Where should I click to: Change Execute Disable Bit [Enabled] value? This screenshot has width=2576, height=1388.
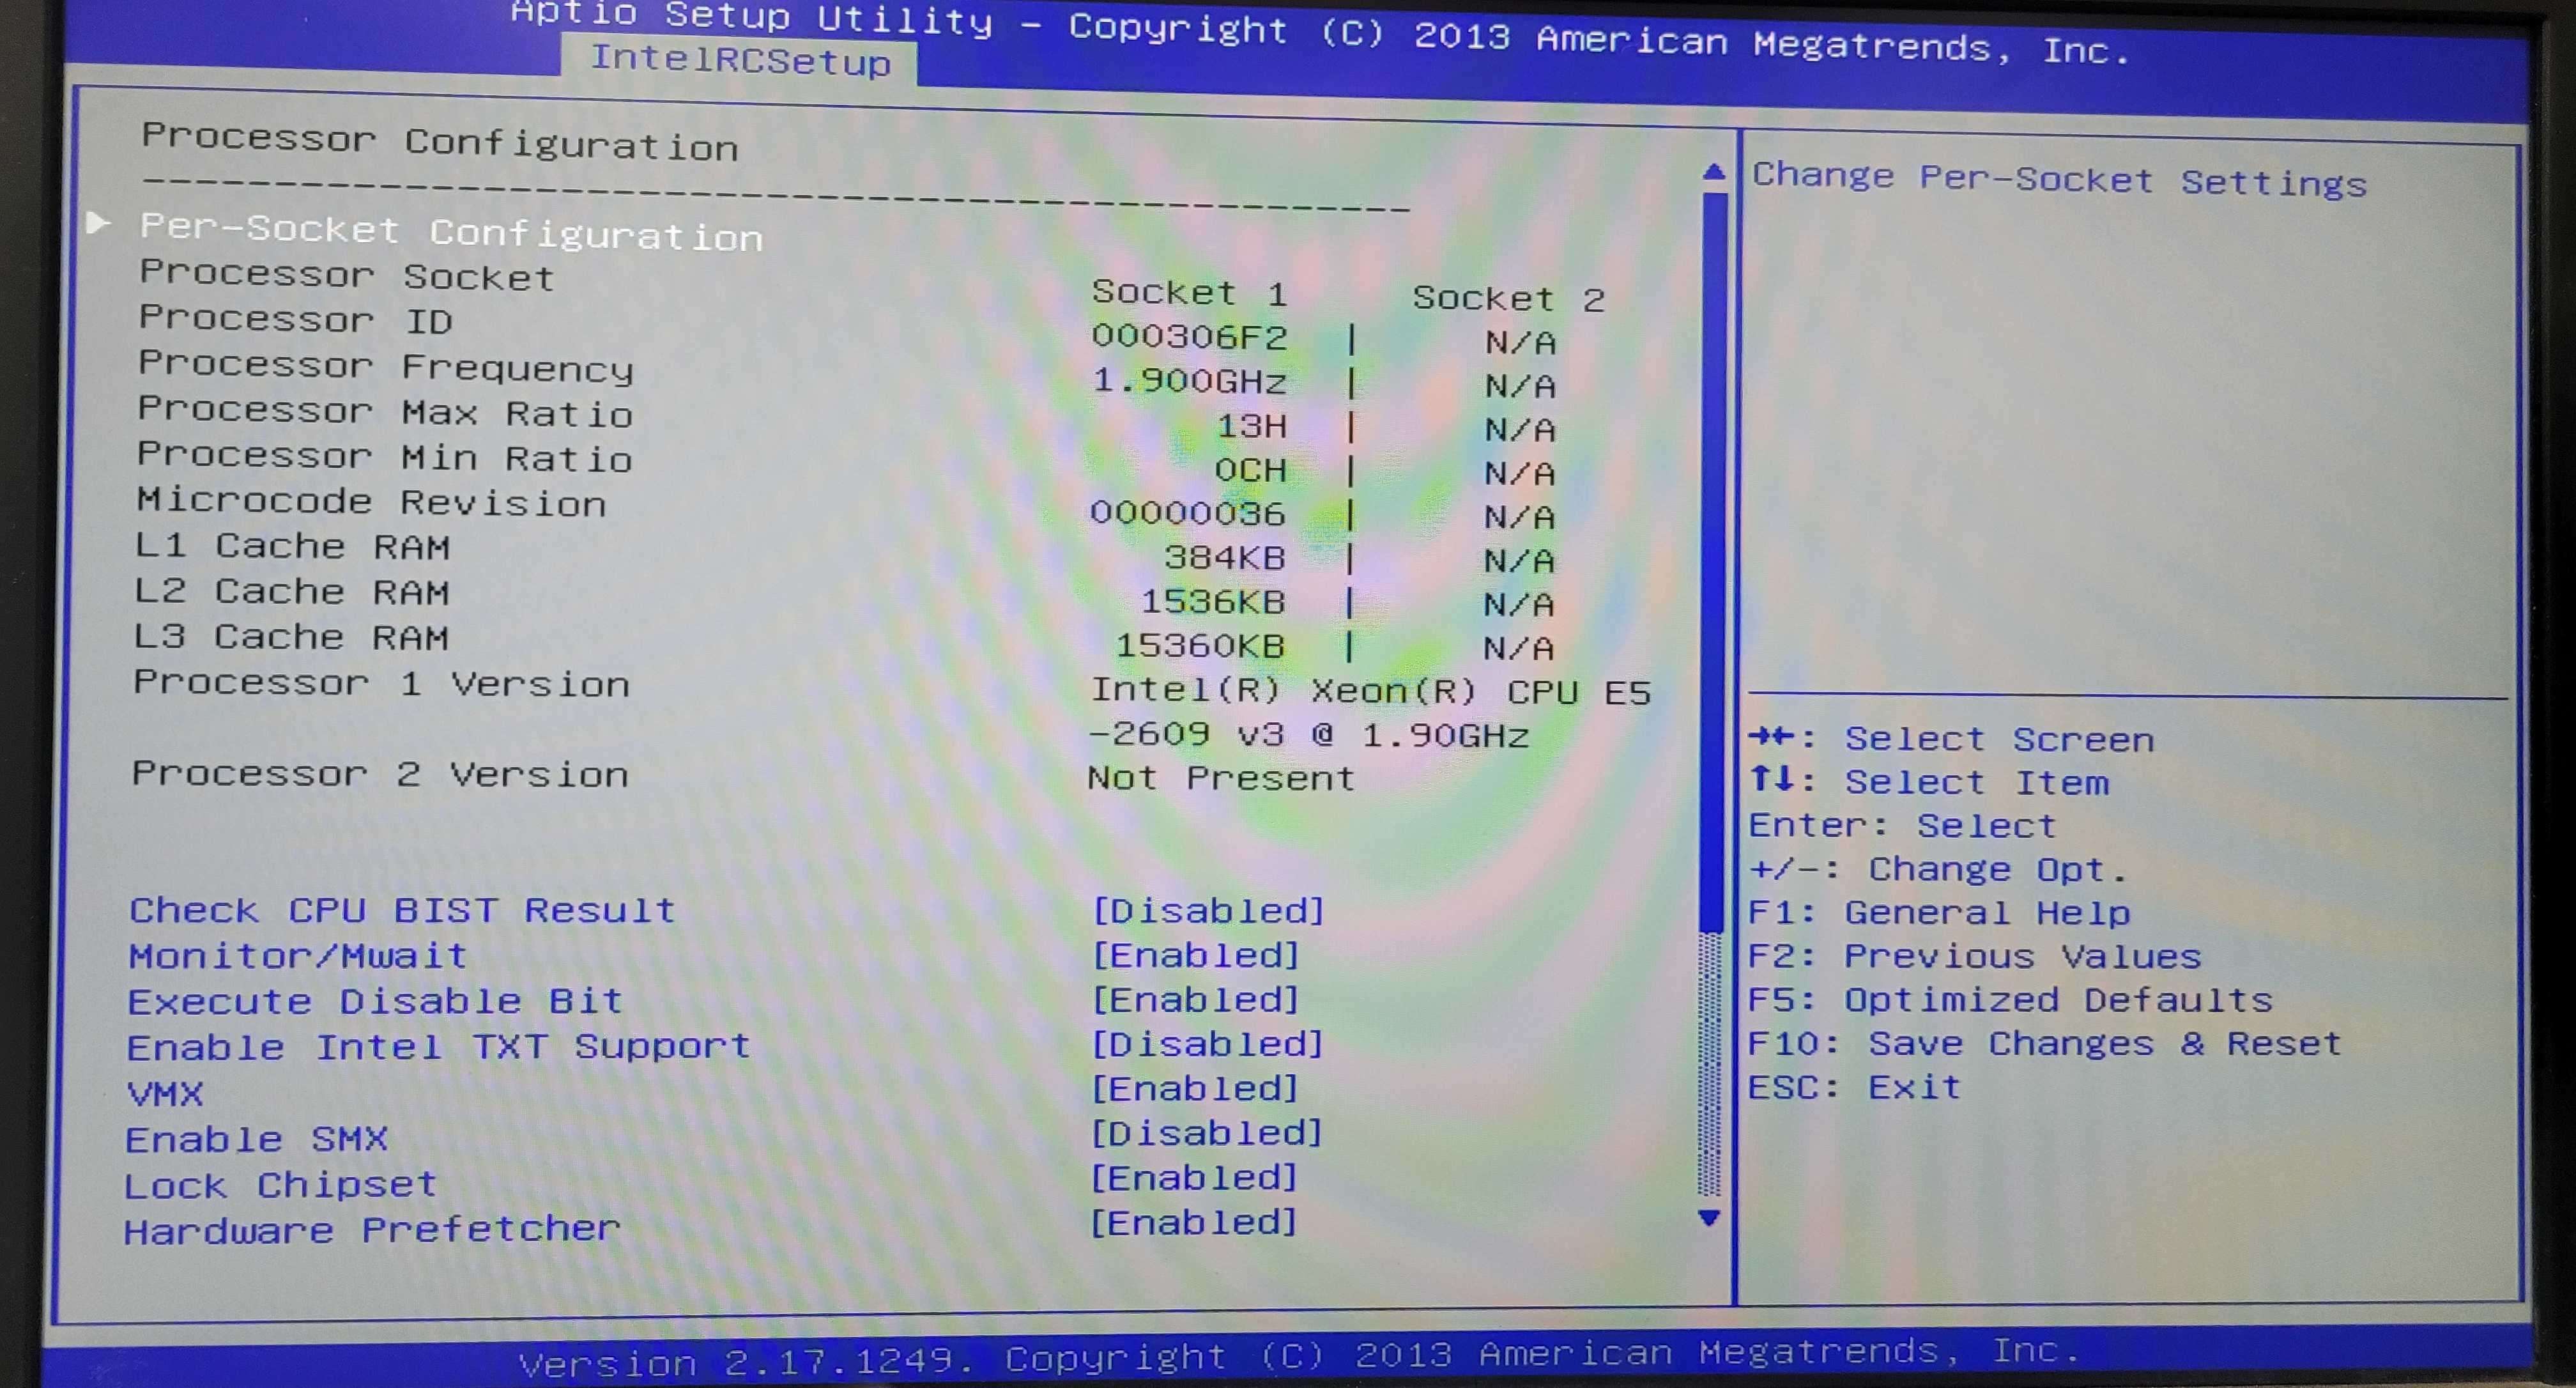click(x=1195, y=999)
